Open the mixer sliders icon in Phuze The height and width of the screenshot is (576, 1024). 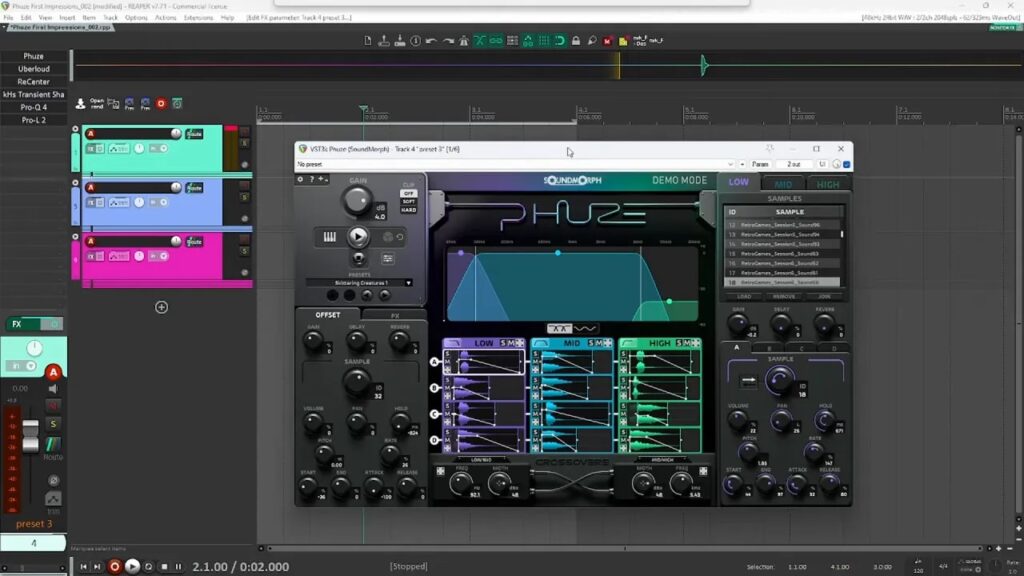click(387, 259)
